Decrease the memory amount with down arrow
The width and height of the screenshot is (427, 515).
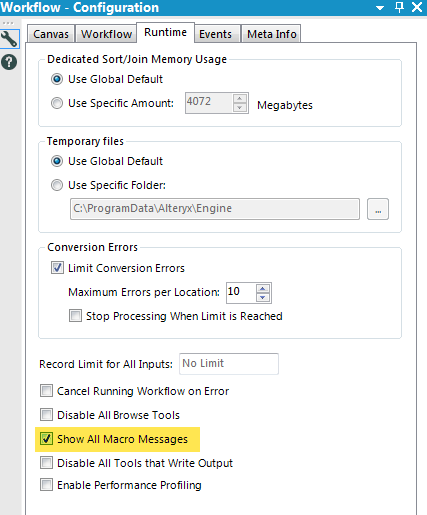click(240, 107)
